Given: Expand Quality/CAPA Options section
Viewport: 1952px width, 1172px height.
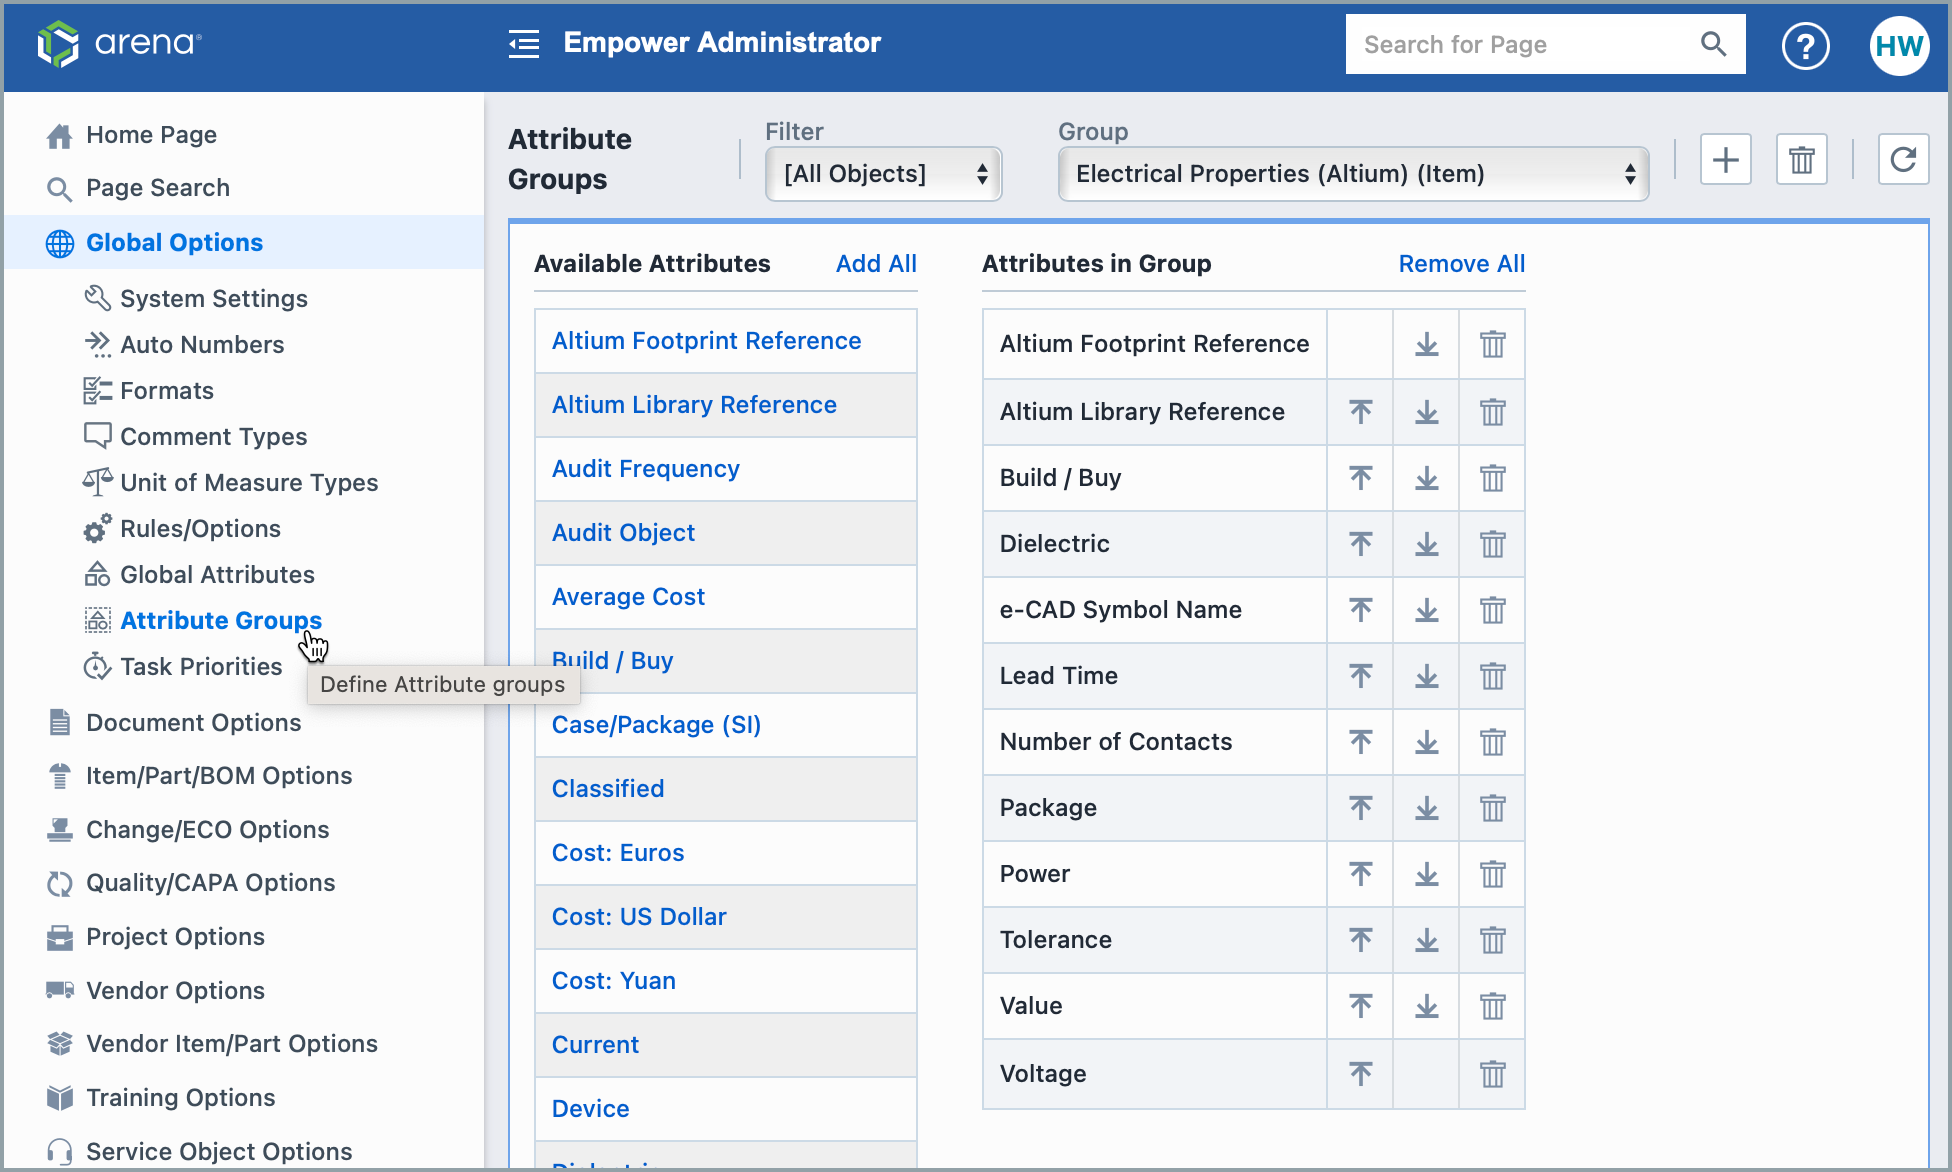Looking at the screenshot, I should pos(210,882).
